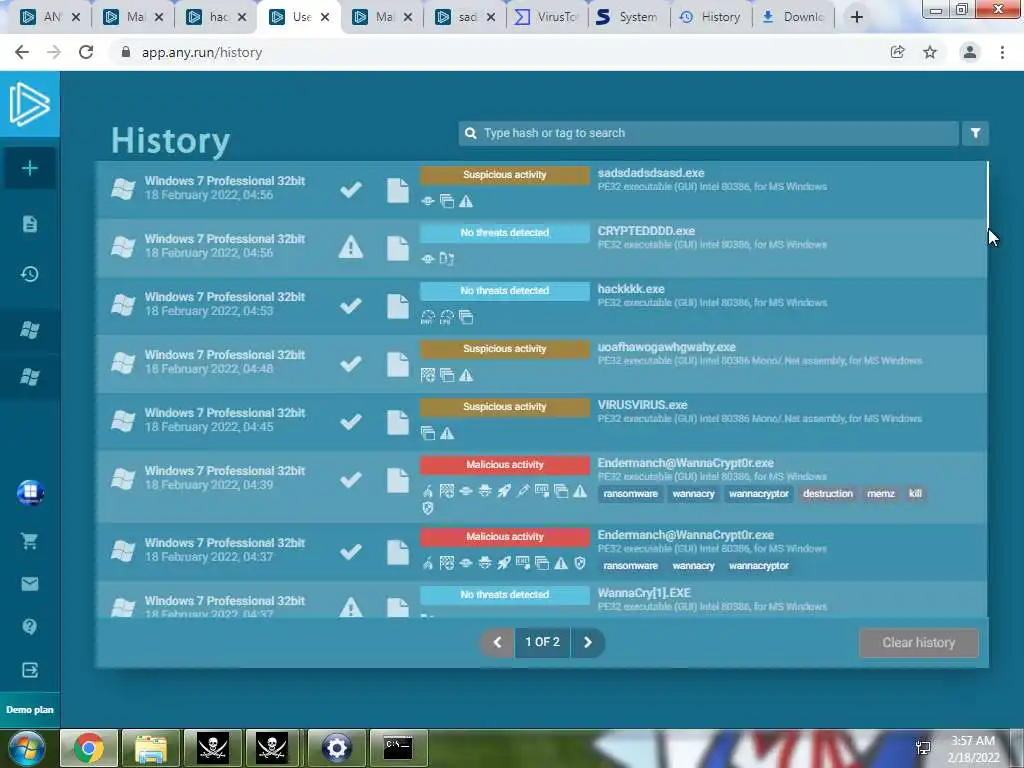Switch to the History browser tab
1024x768 pixels.
711,17
